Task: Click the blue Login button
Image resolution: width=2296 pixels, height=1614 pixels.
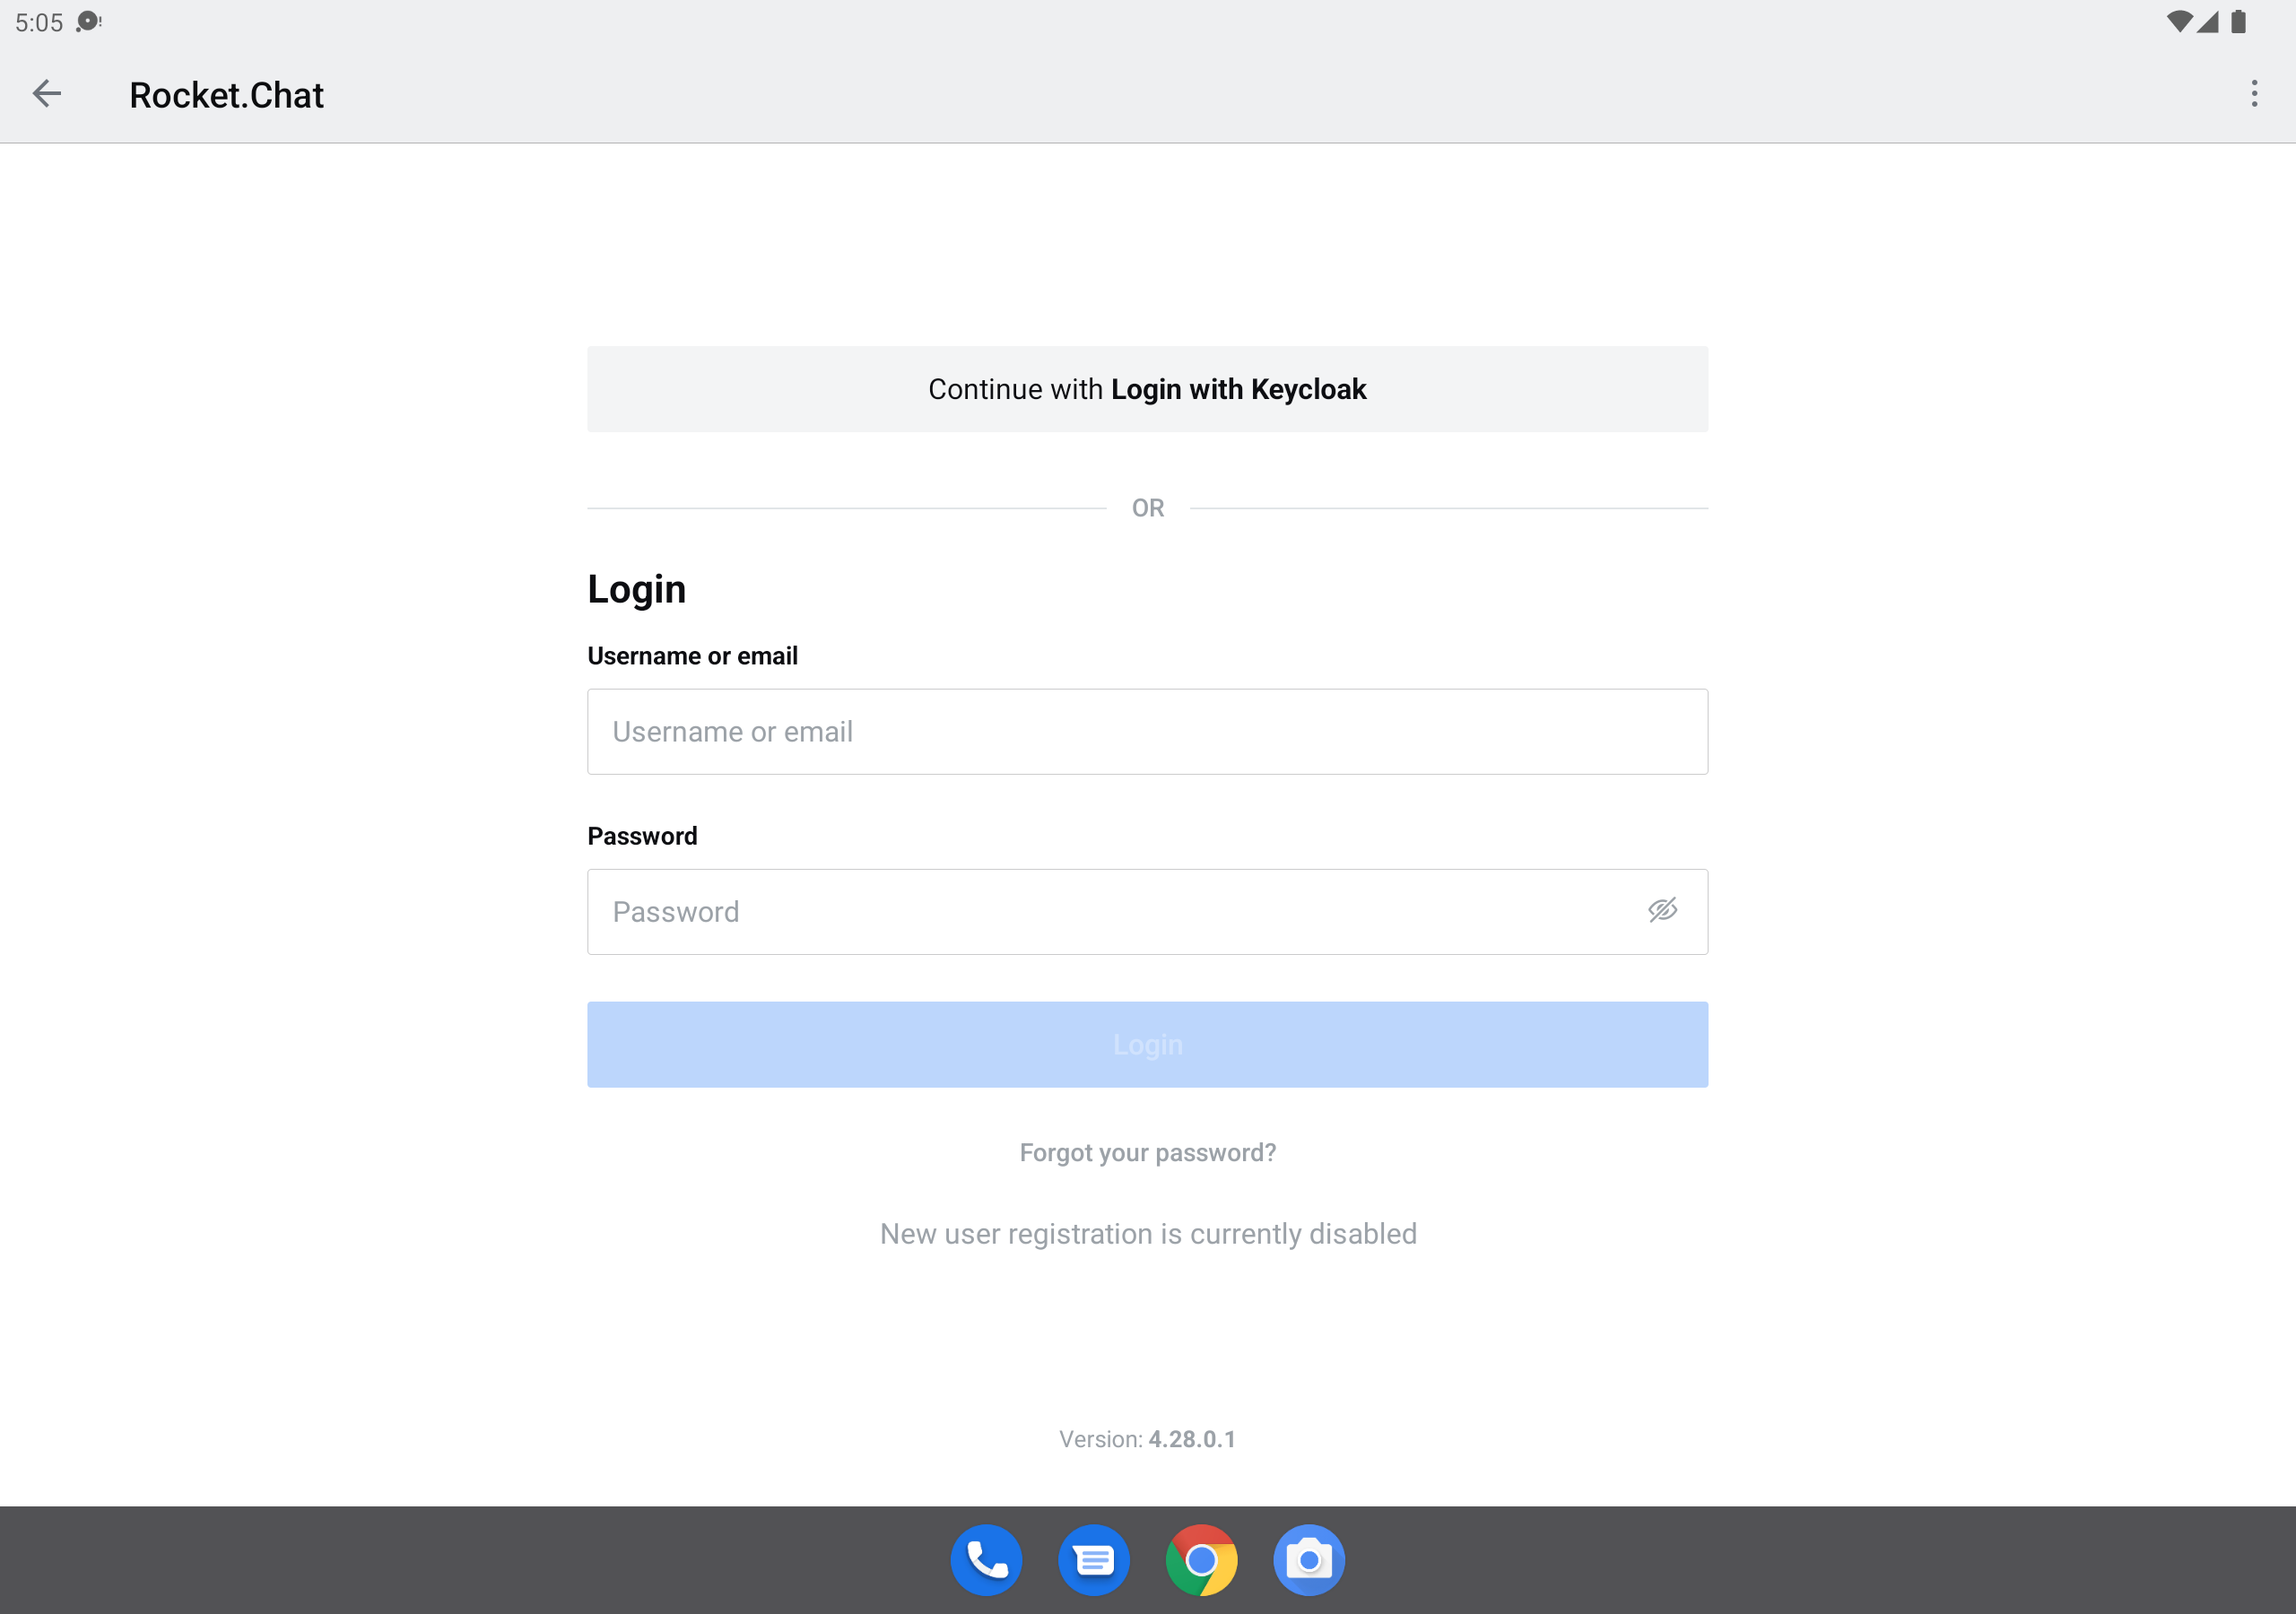Action: (1147, 1044)
